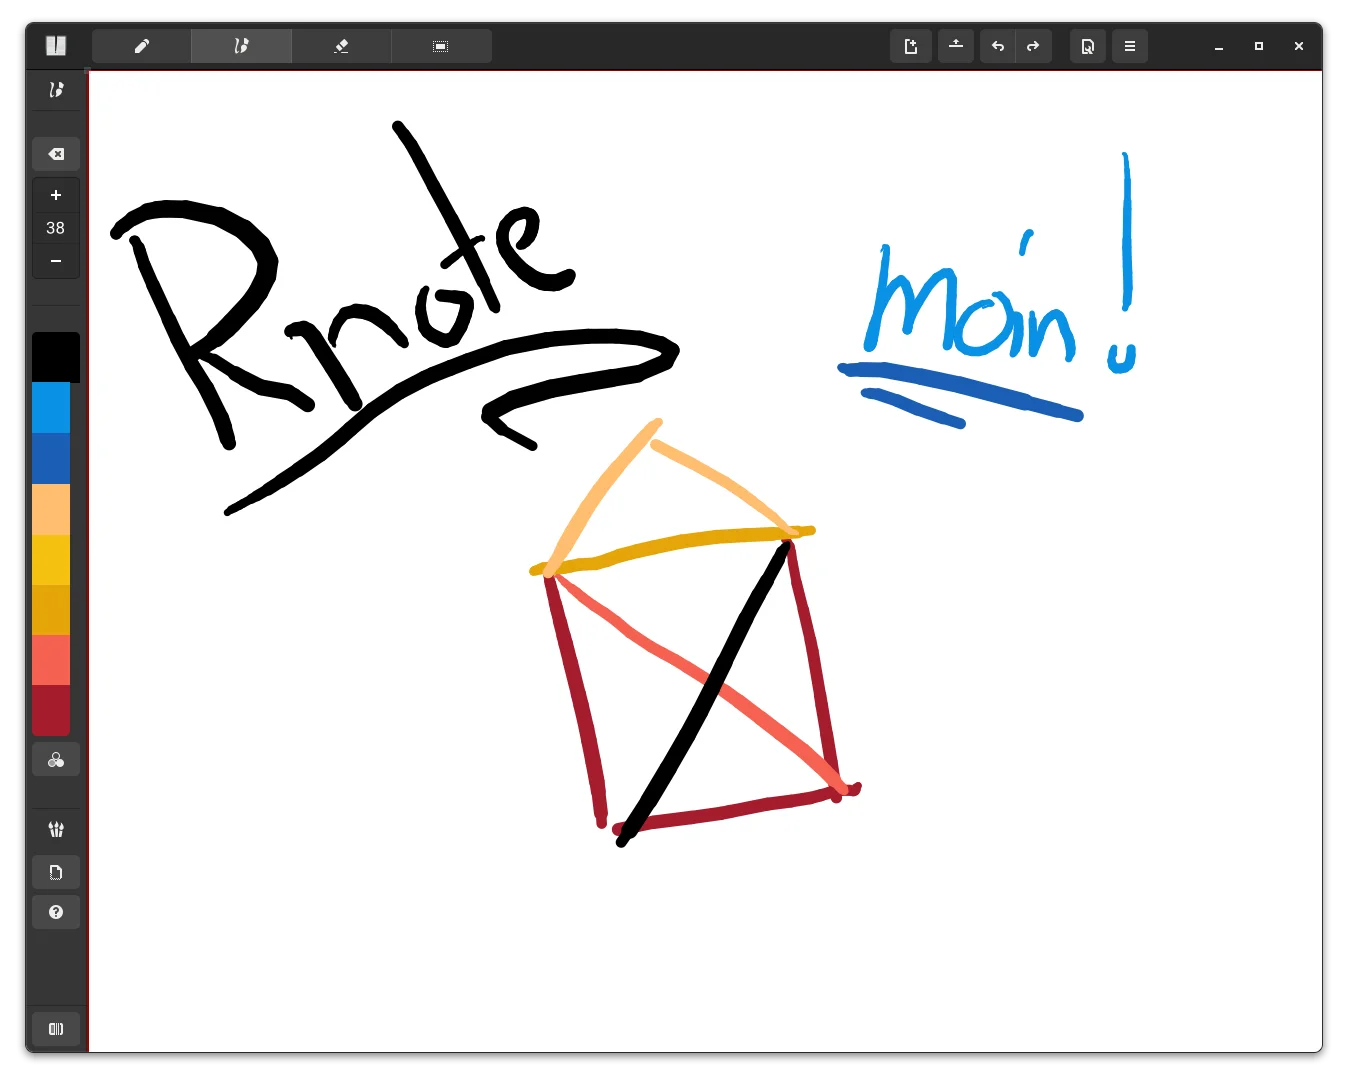Pick the coral red color swatch
Screen dimensions: 1348x1081
pyautogui.click(x=51, y=660)
